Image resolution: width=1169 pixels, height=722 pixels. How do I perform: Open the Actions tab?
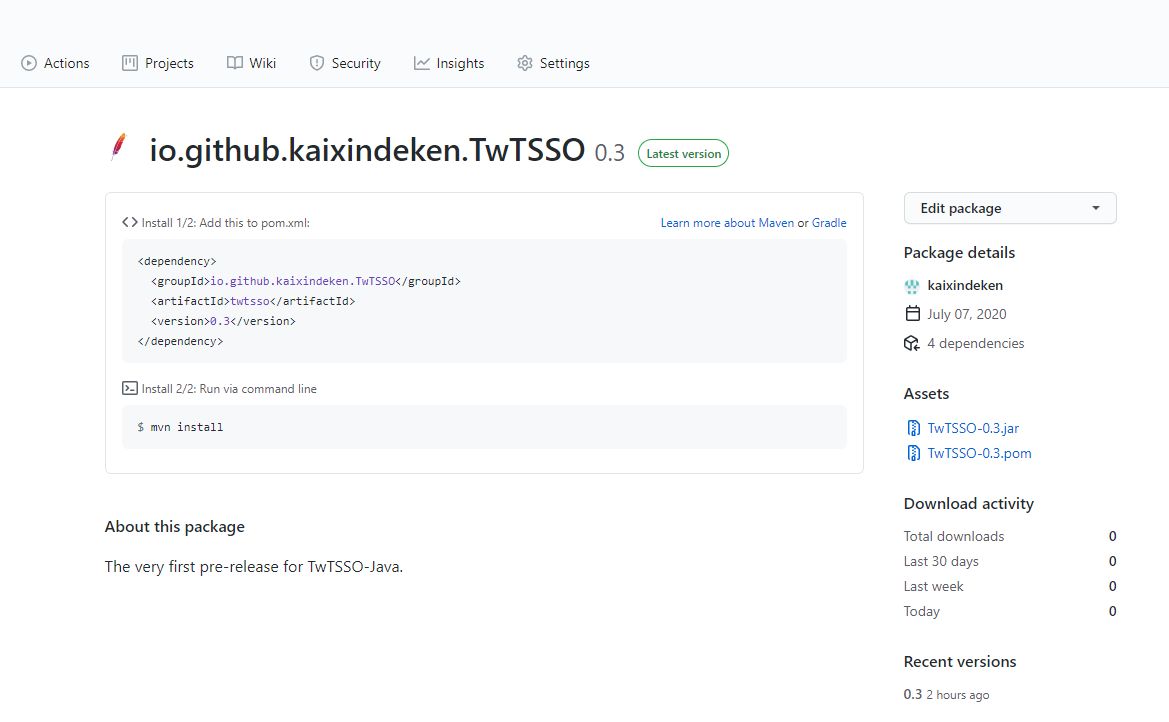pos(55,63)
